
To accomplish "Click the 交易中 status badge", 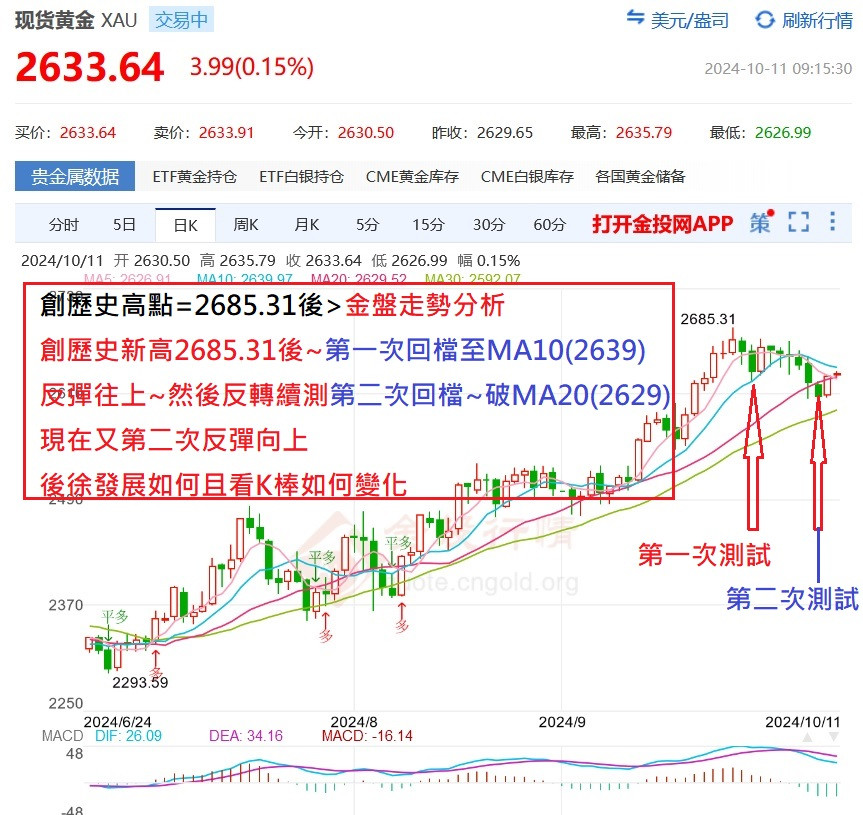I will (x=181, y=20).
